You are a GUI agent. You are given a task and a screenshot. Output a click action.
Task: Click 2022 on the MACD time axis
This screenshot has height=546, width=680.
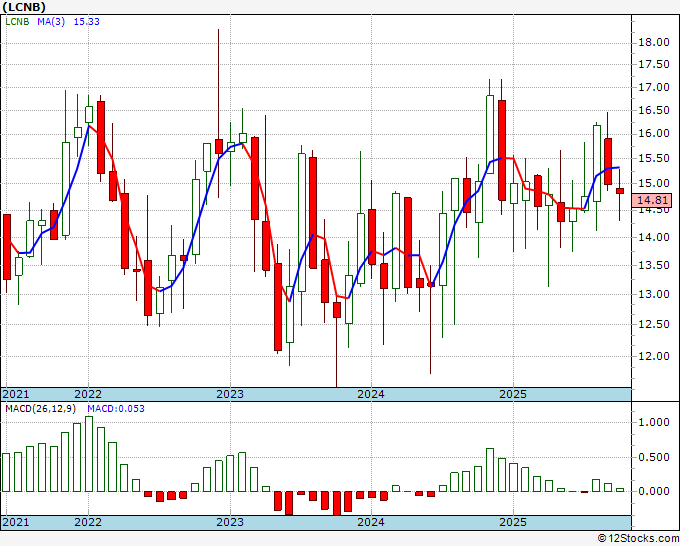point(88,522)
